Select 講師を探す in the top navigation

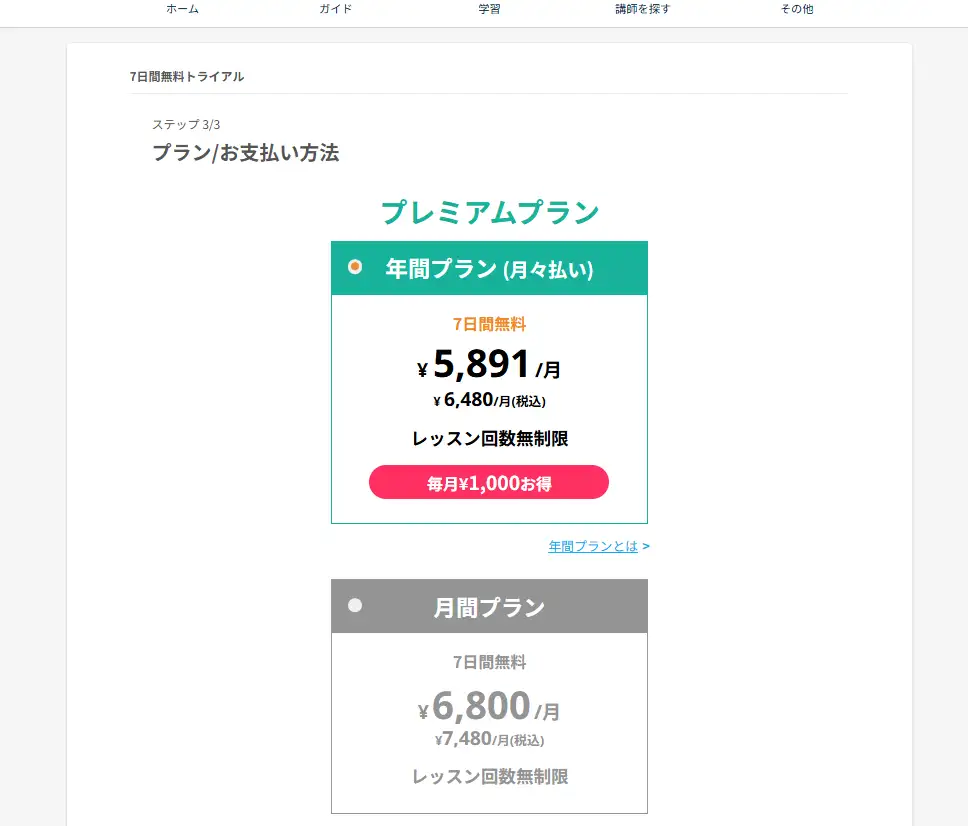coord(643,9)
